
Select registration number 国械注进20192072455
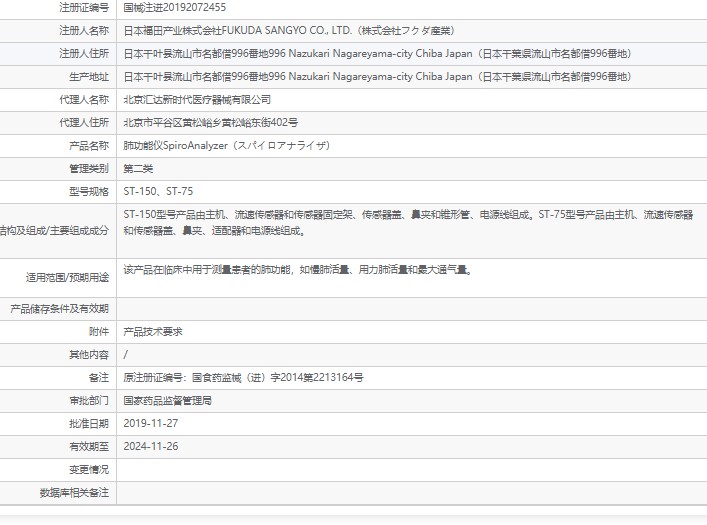174,8
